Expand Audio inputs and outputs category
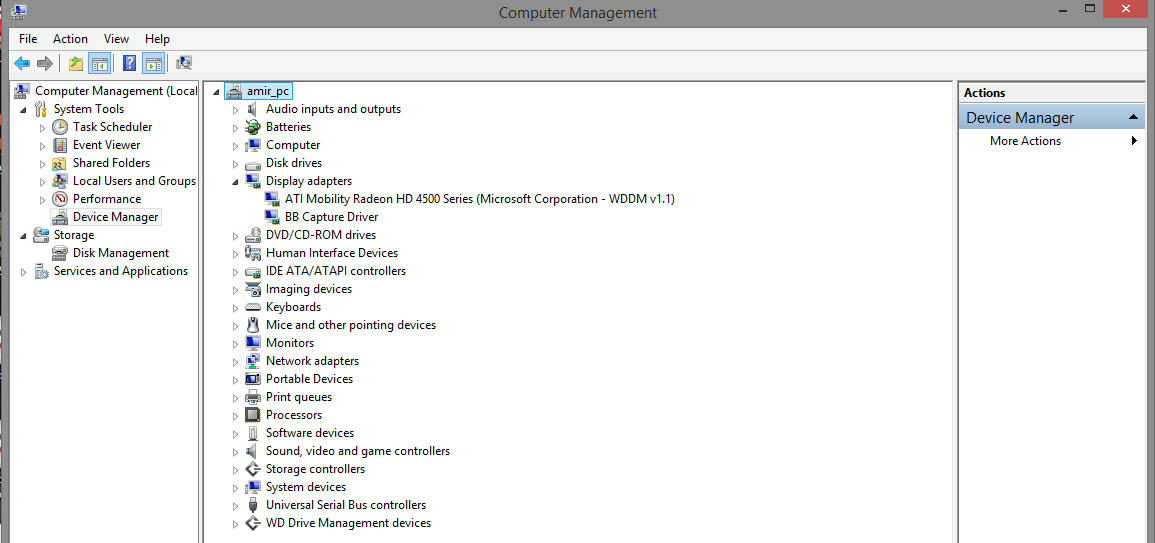The height and width of the screenshot is (543, 1155). click(236, 110)
